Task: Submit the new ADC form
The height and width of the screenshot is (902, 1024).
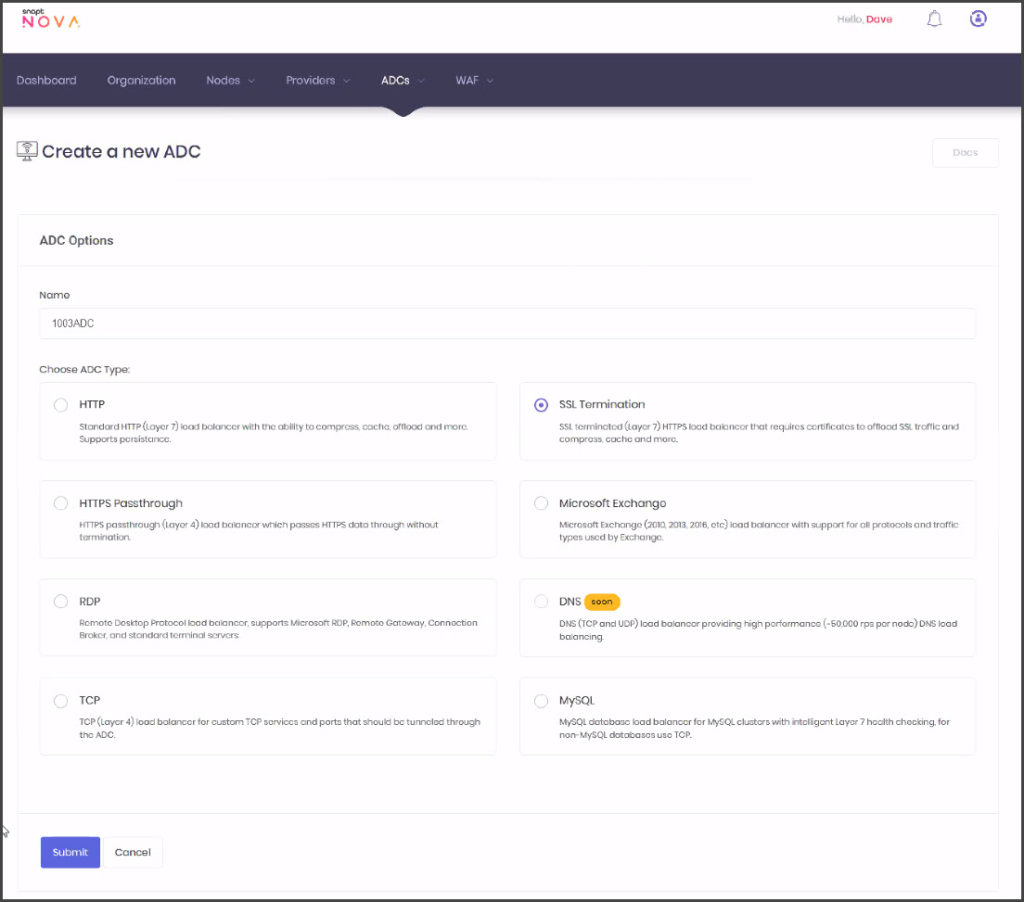Action: click(69, 852)
